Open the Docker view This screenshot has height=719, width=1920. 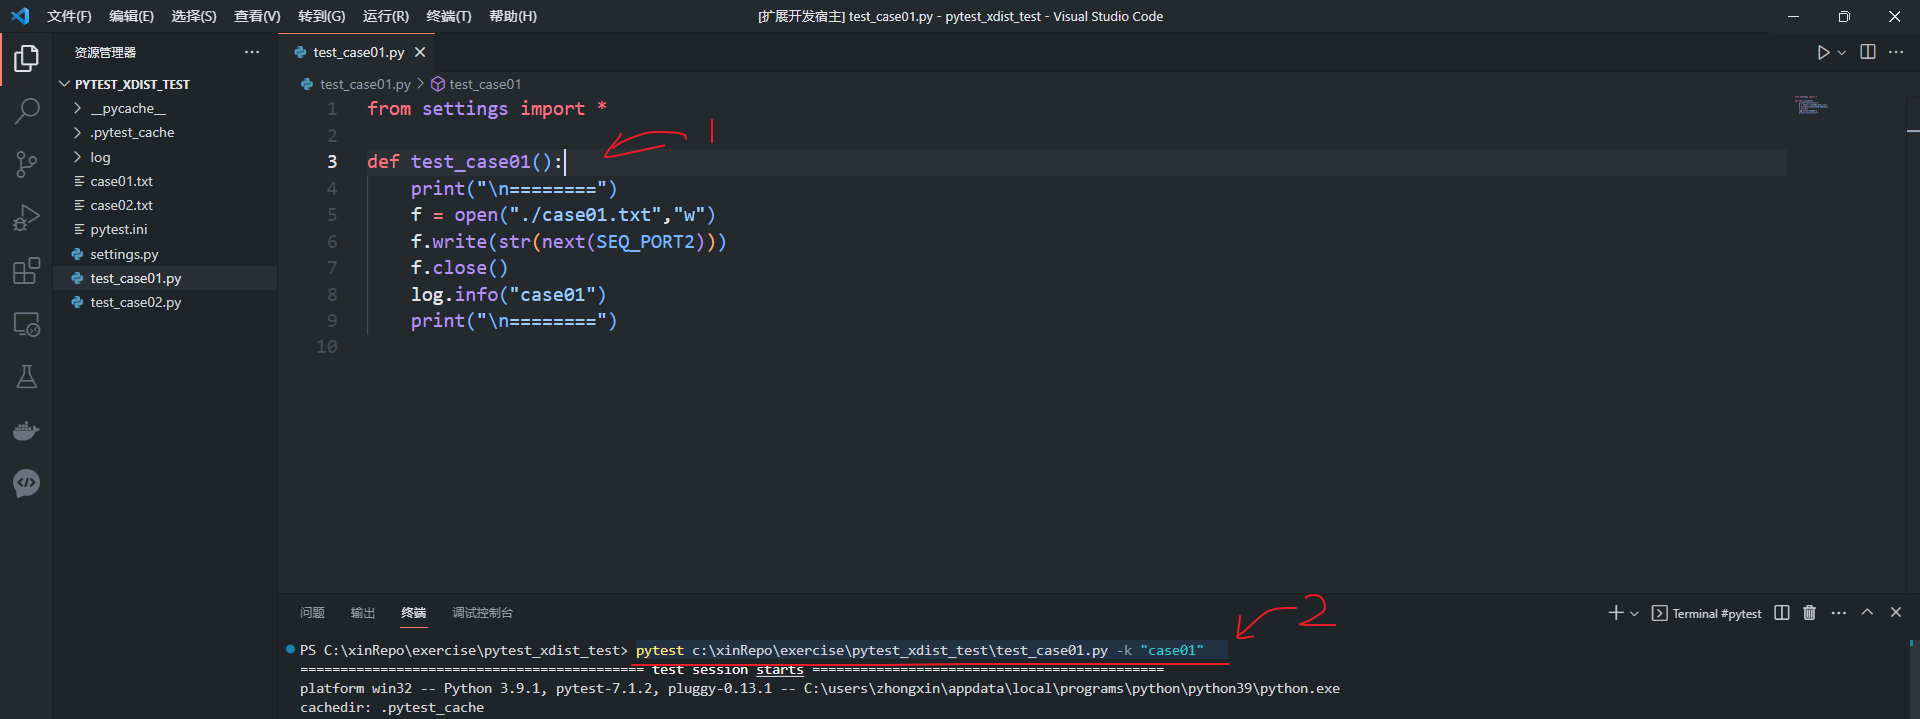pyautogui.click(x=27, y=431)
